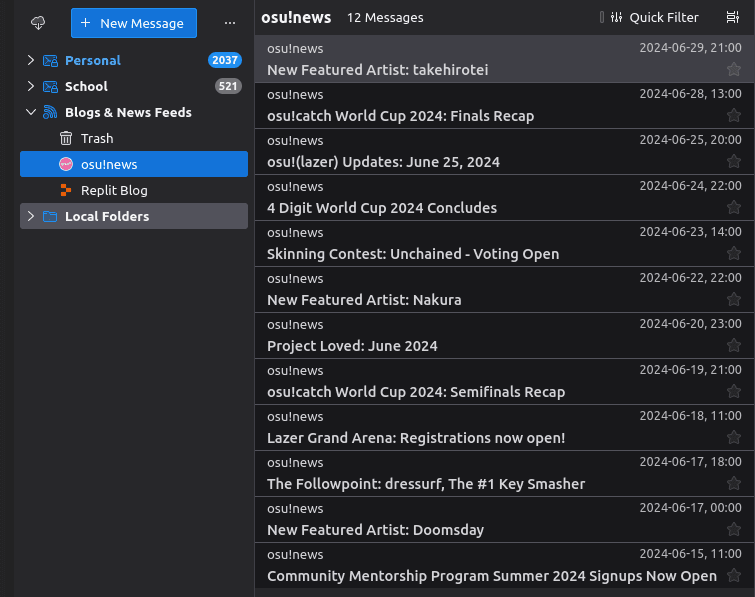Image resolution: width=755 pixels, height=597 pixels.
Task: Expand the Local Folders tree
Action: click(30, 216)
